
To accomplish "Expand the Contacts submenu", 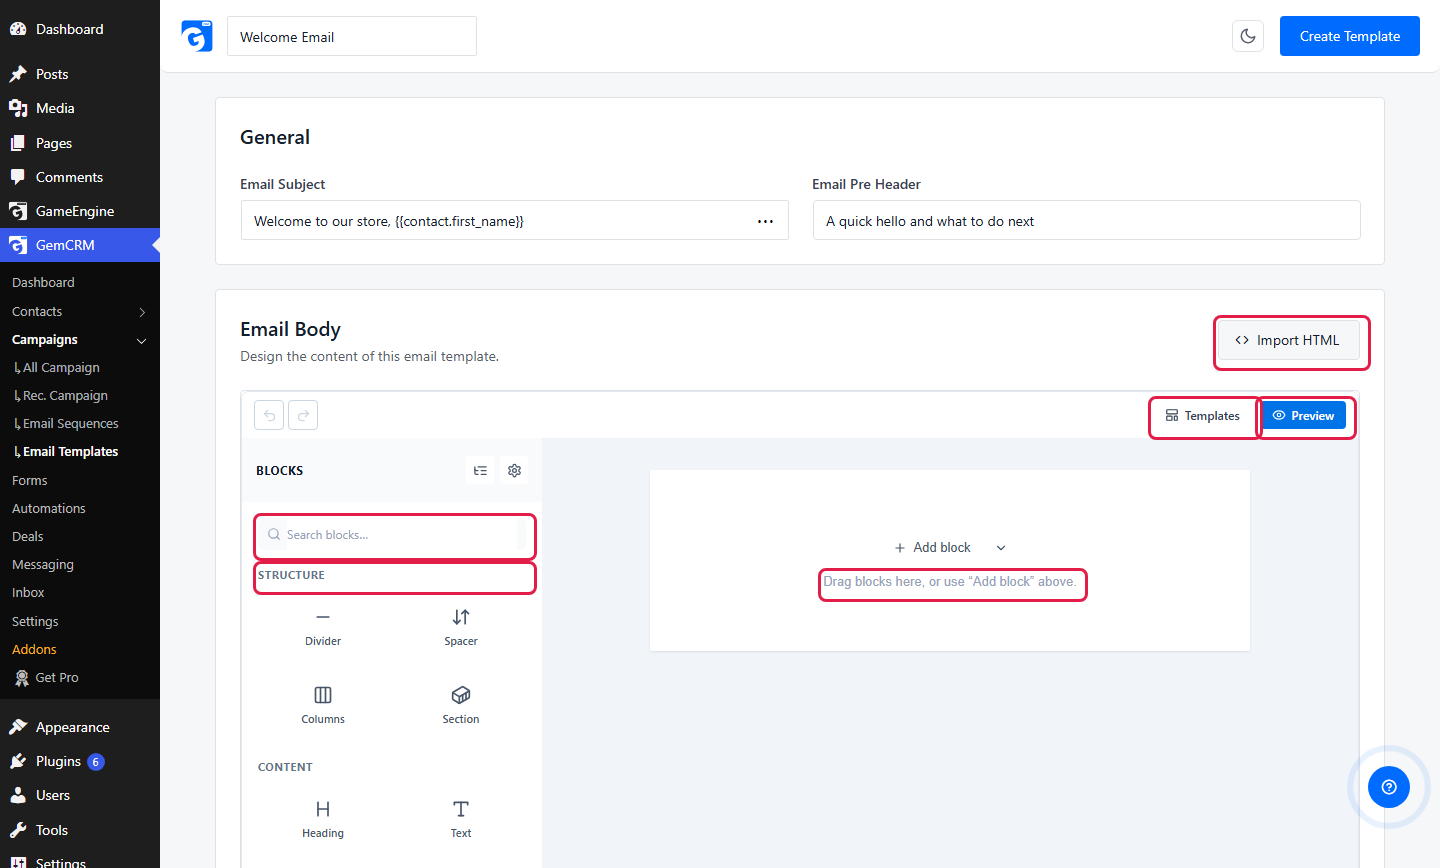I will (x=142, y=312).
